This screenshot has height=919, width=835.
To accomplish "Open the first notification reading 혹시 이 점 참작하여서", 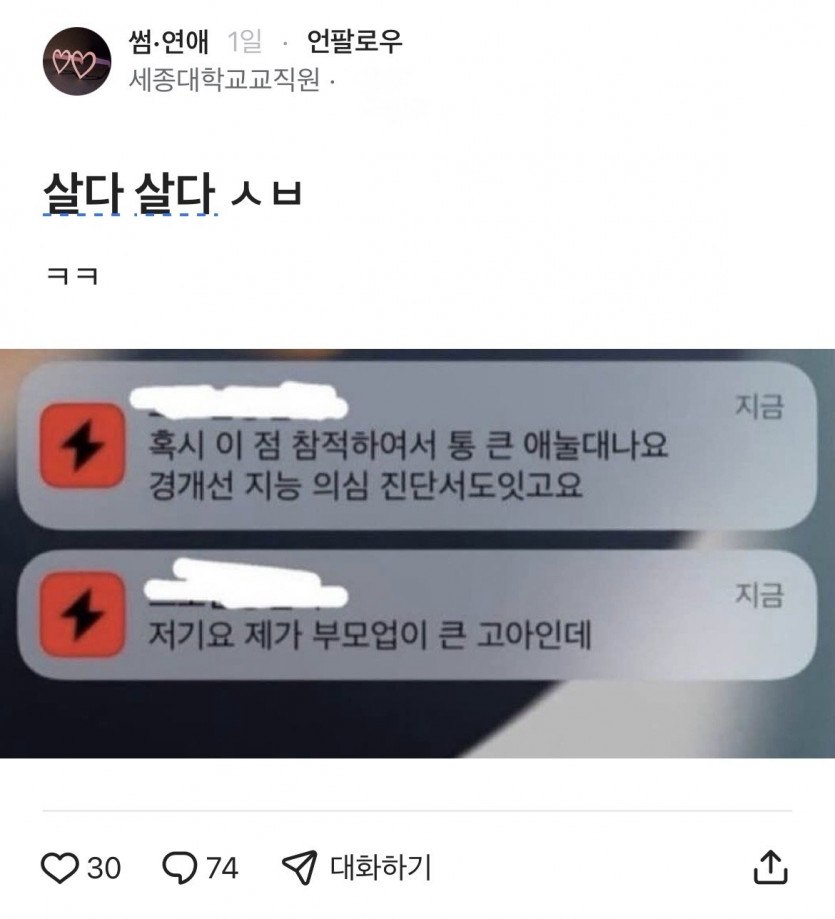I will [417, 445].
